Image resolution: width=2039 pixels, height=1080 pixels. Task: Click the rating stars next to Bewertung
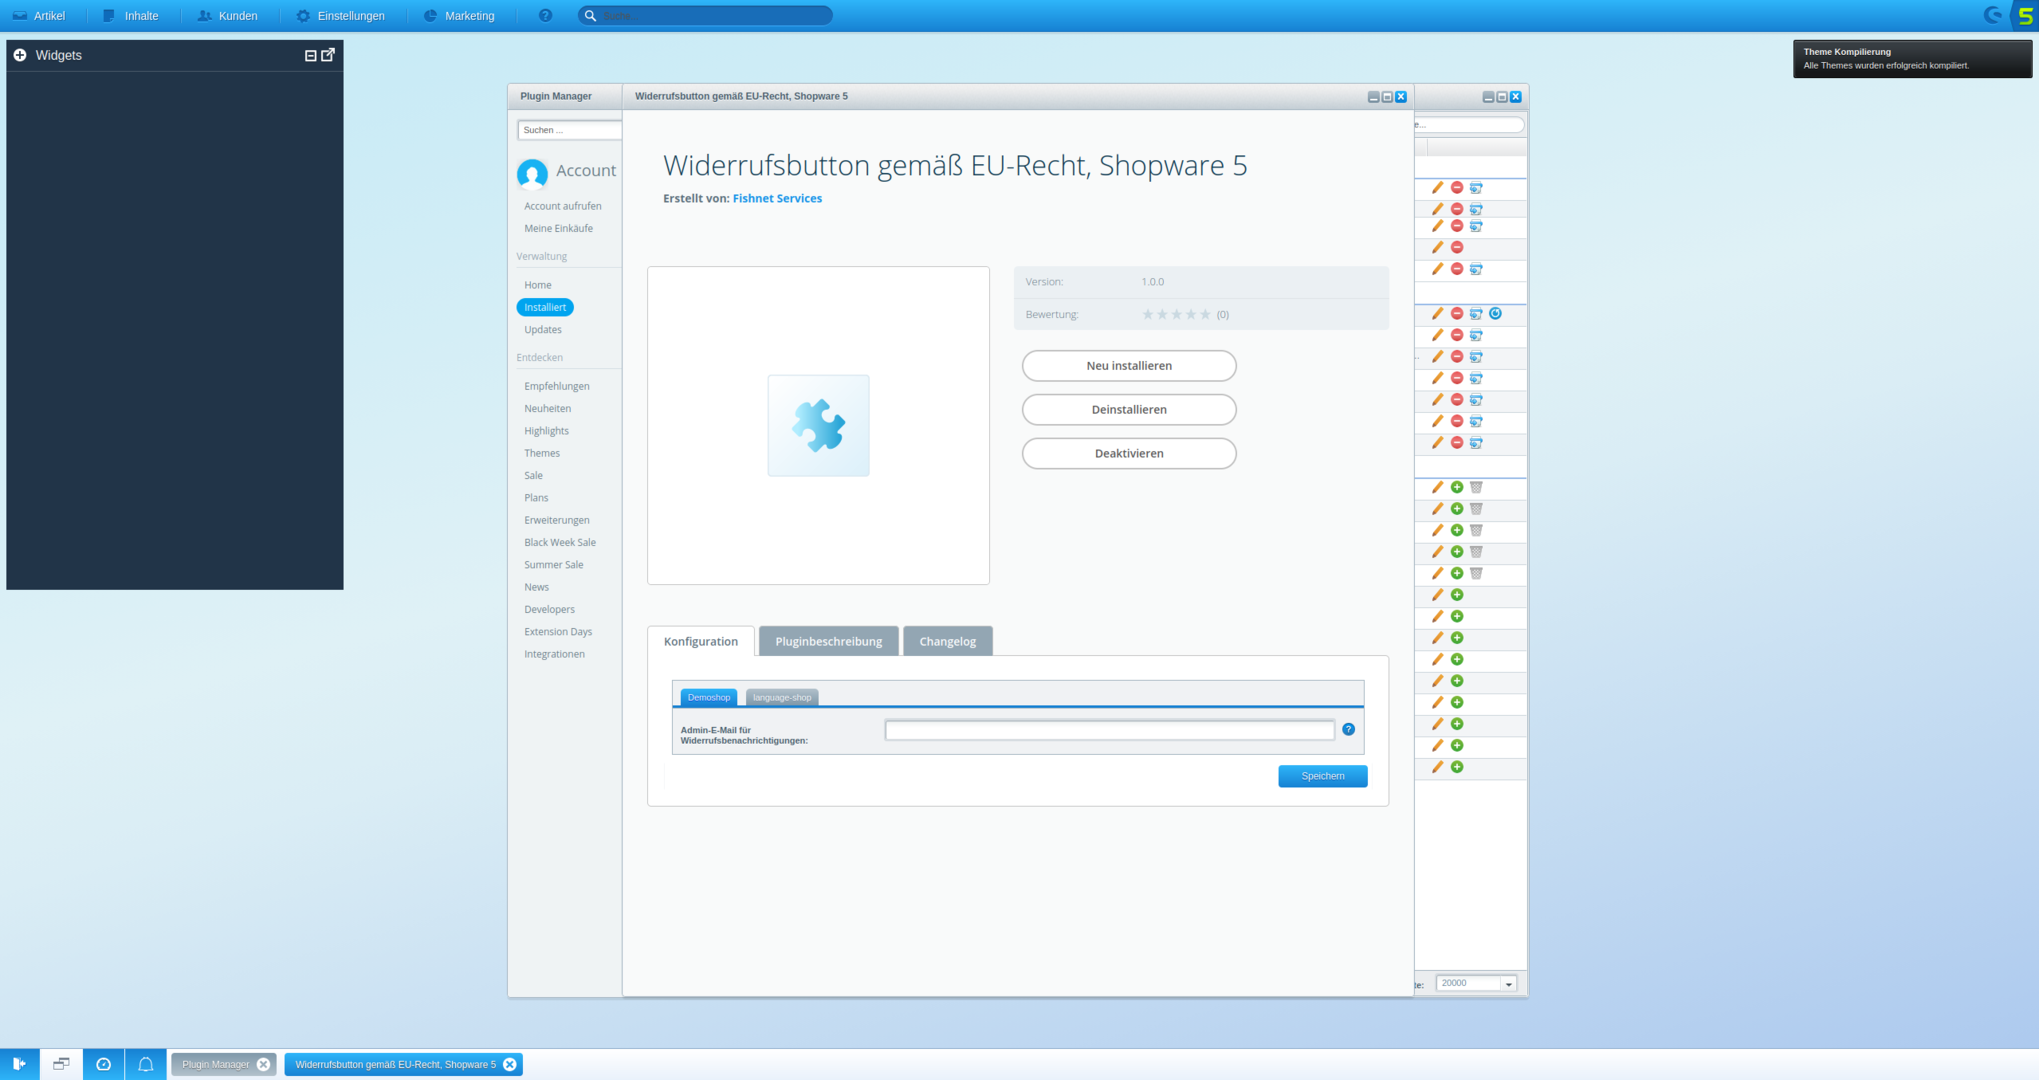pos(1177,314)
